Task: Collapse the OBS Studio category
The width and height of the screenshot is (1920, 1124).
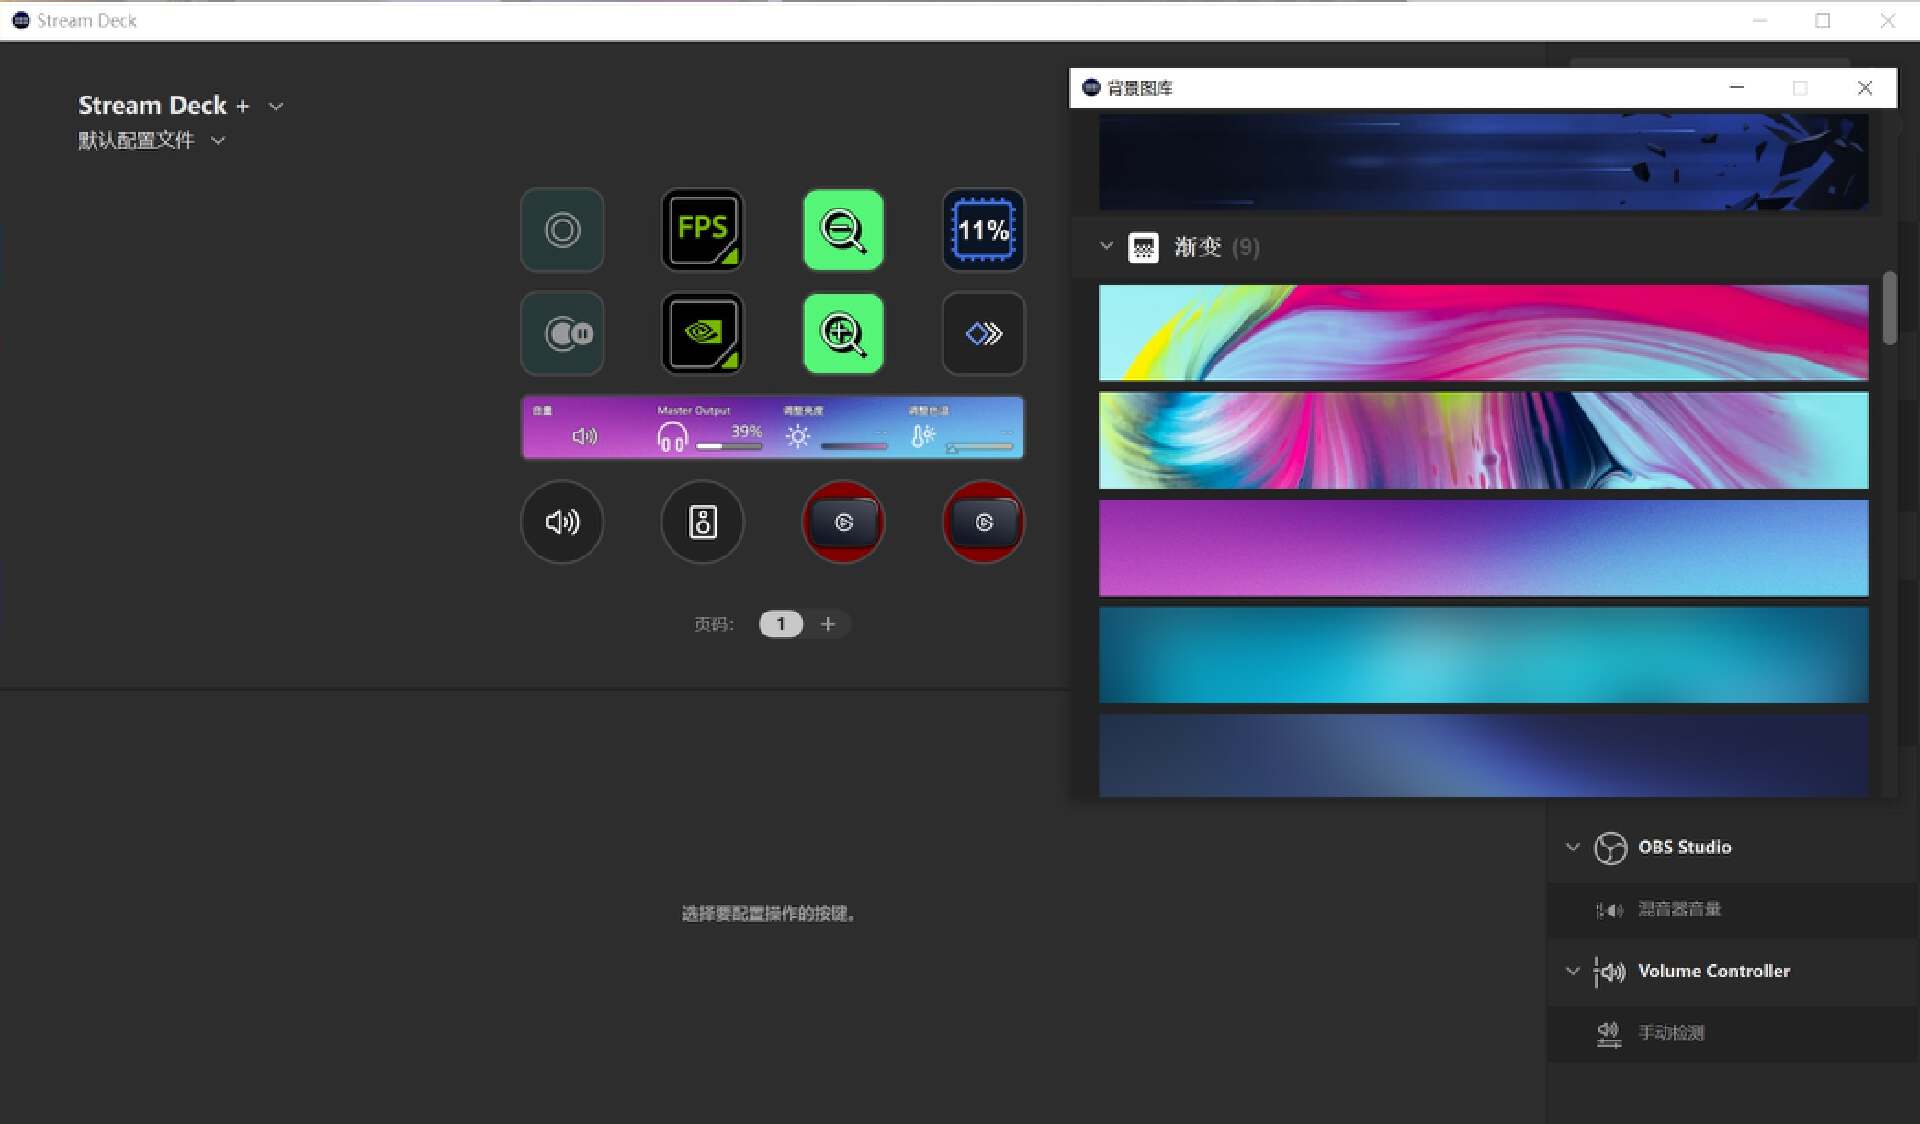Action: click(1572, 847)
